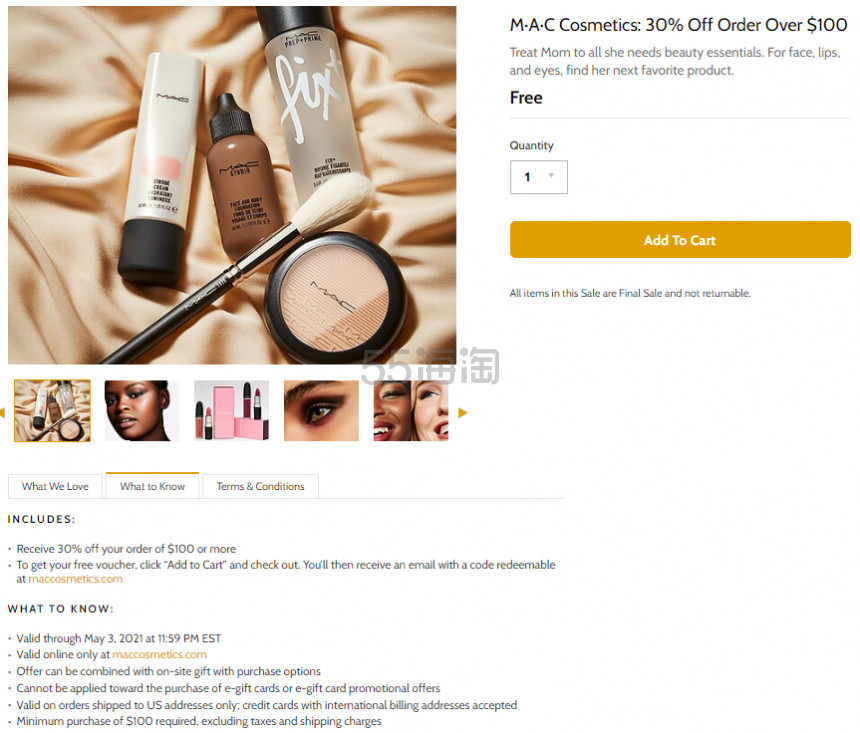Click the Quantity dropdown arrow

[551, 176]
